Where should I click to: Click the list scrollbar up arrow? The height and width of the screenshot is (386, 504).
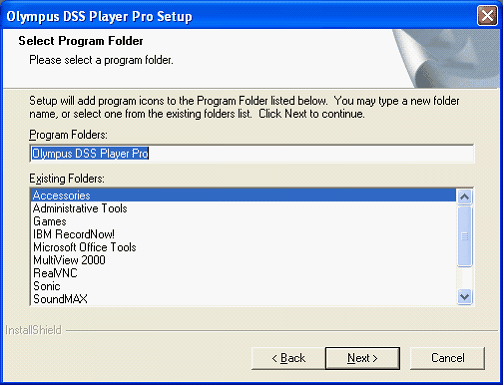465,197
